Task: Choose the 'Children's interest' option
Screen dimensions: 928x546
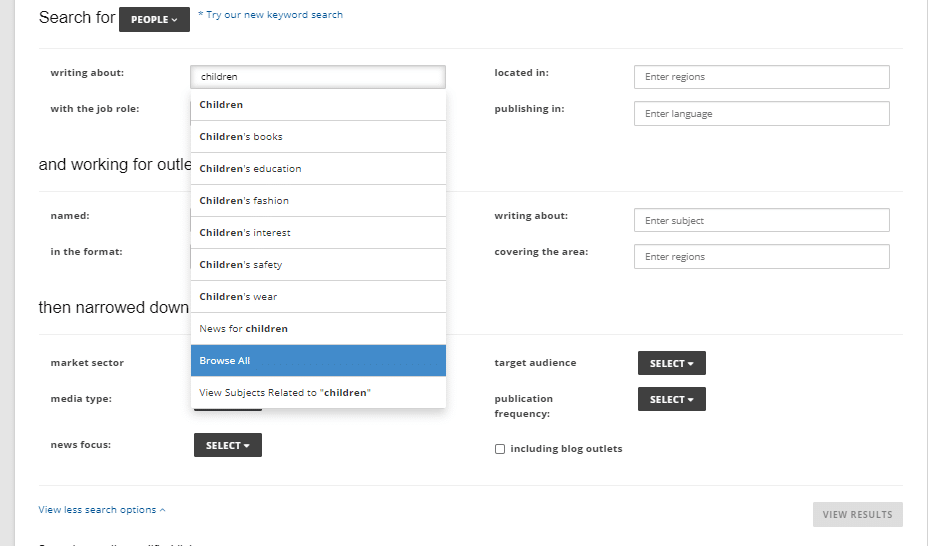Action: 317,233
